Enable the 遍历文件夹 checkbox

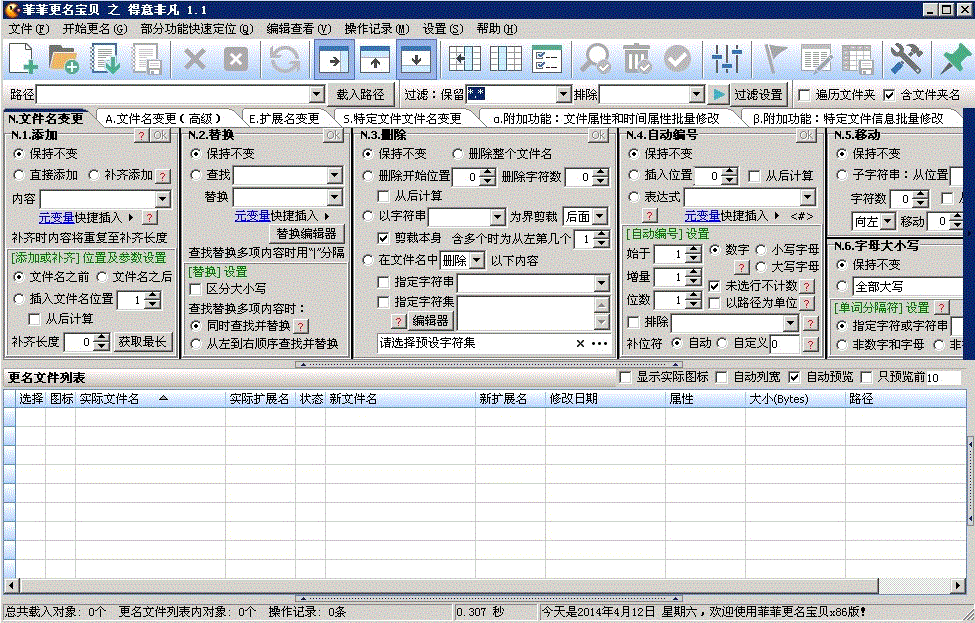point(805,95)
